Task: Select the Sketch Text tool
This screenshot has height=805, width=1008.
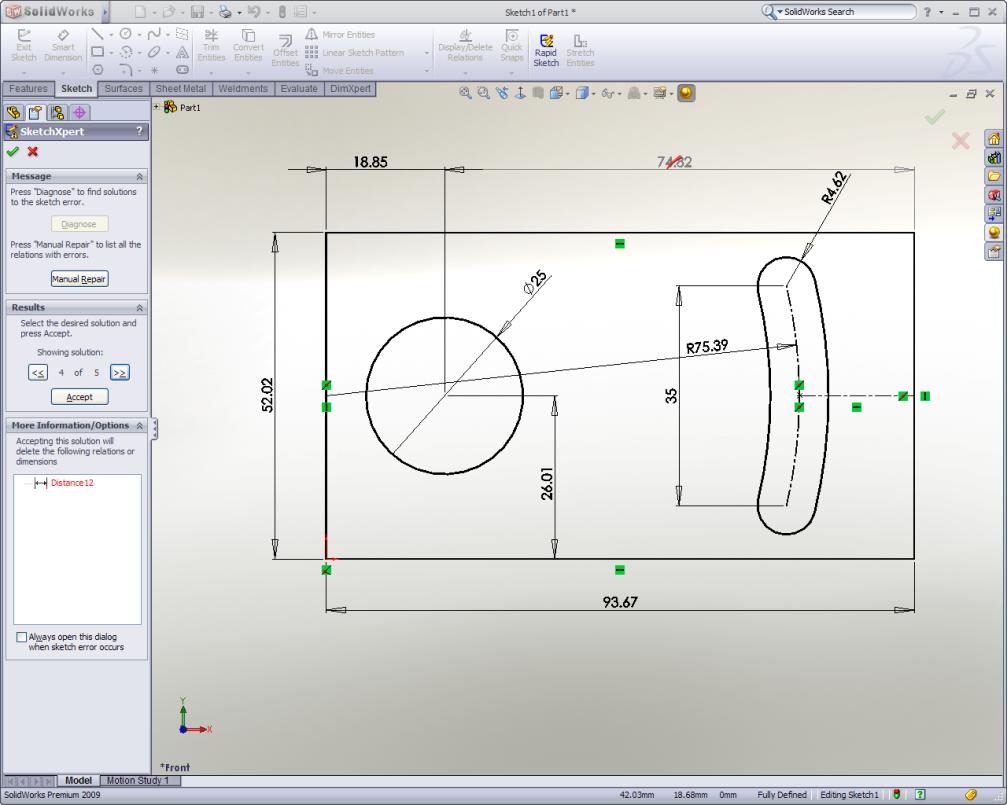Action: tap(183, 52)
